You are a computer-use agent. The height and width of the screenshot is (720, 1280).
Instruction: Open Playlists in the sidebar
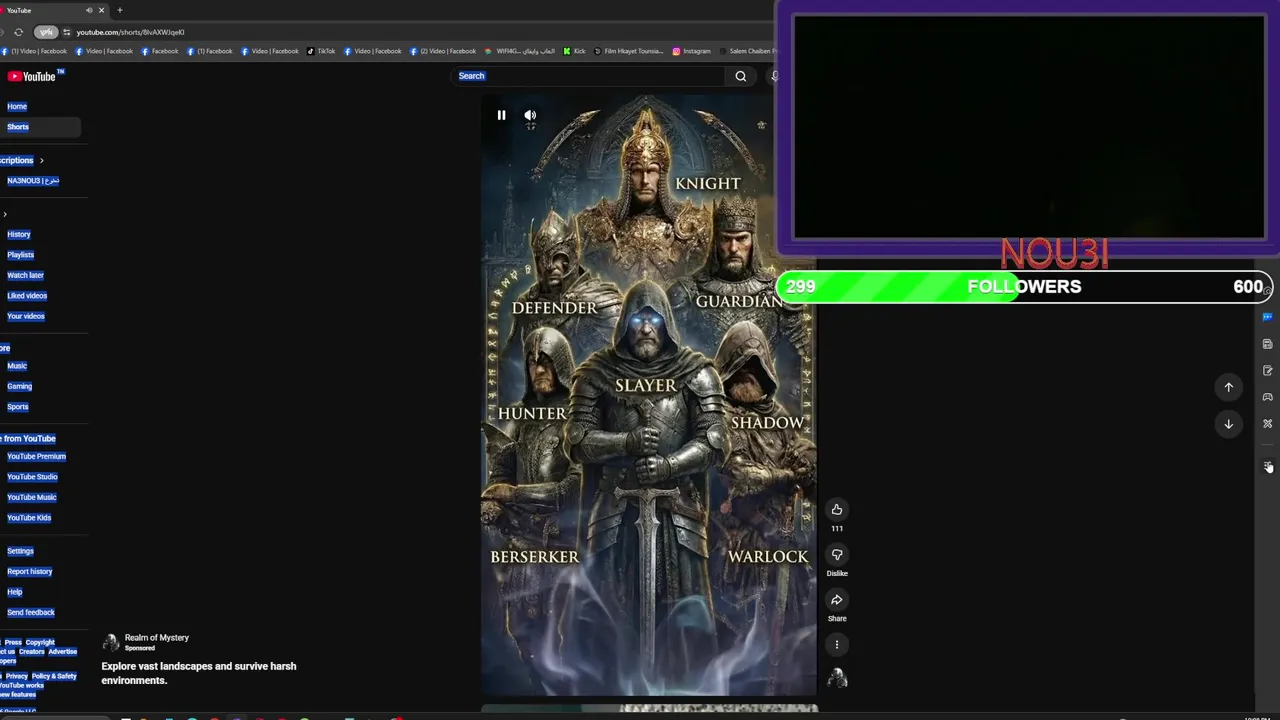[20, 255]
